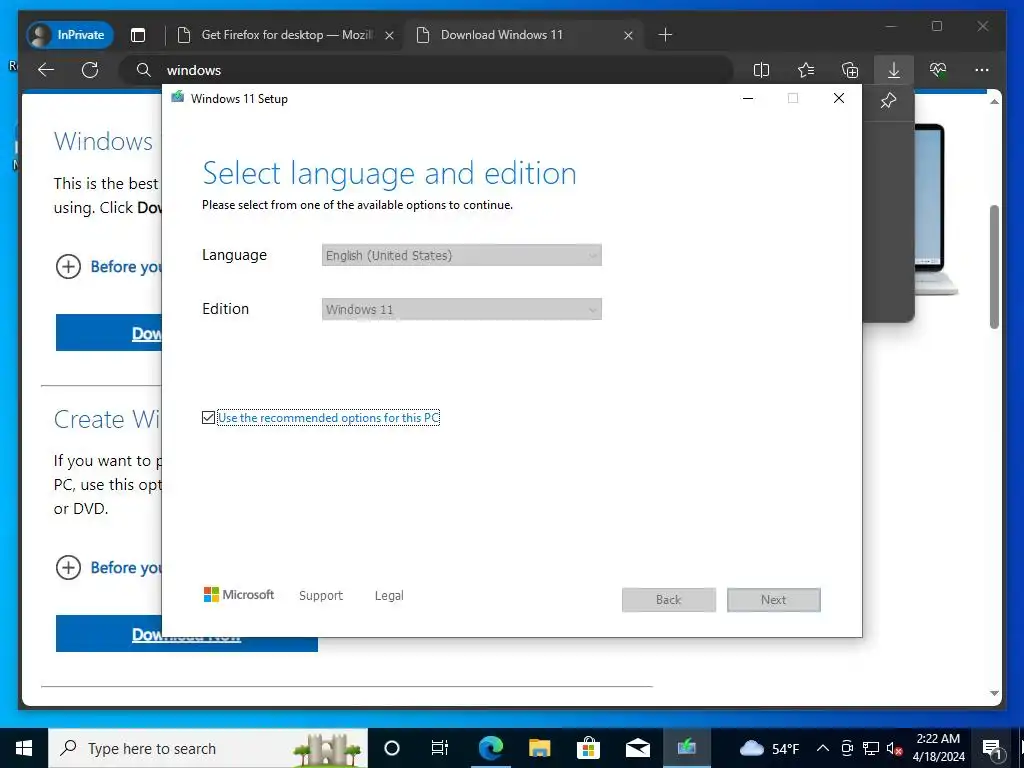Screen dimensions: 1024x768
Task: Open File Explorer from the taskbar
Action: [539, 748]
